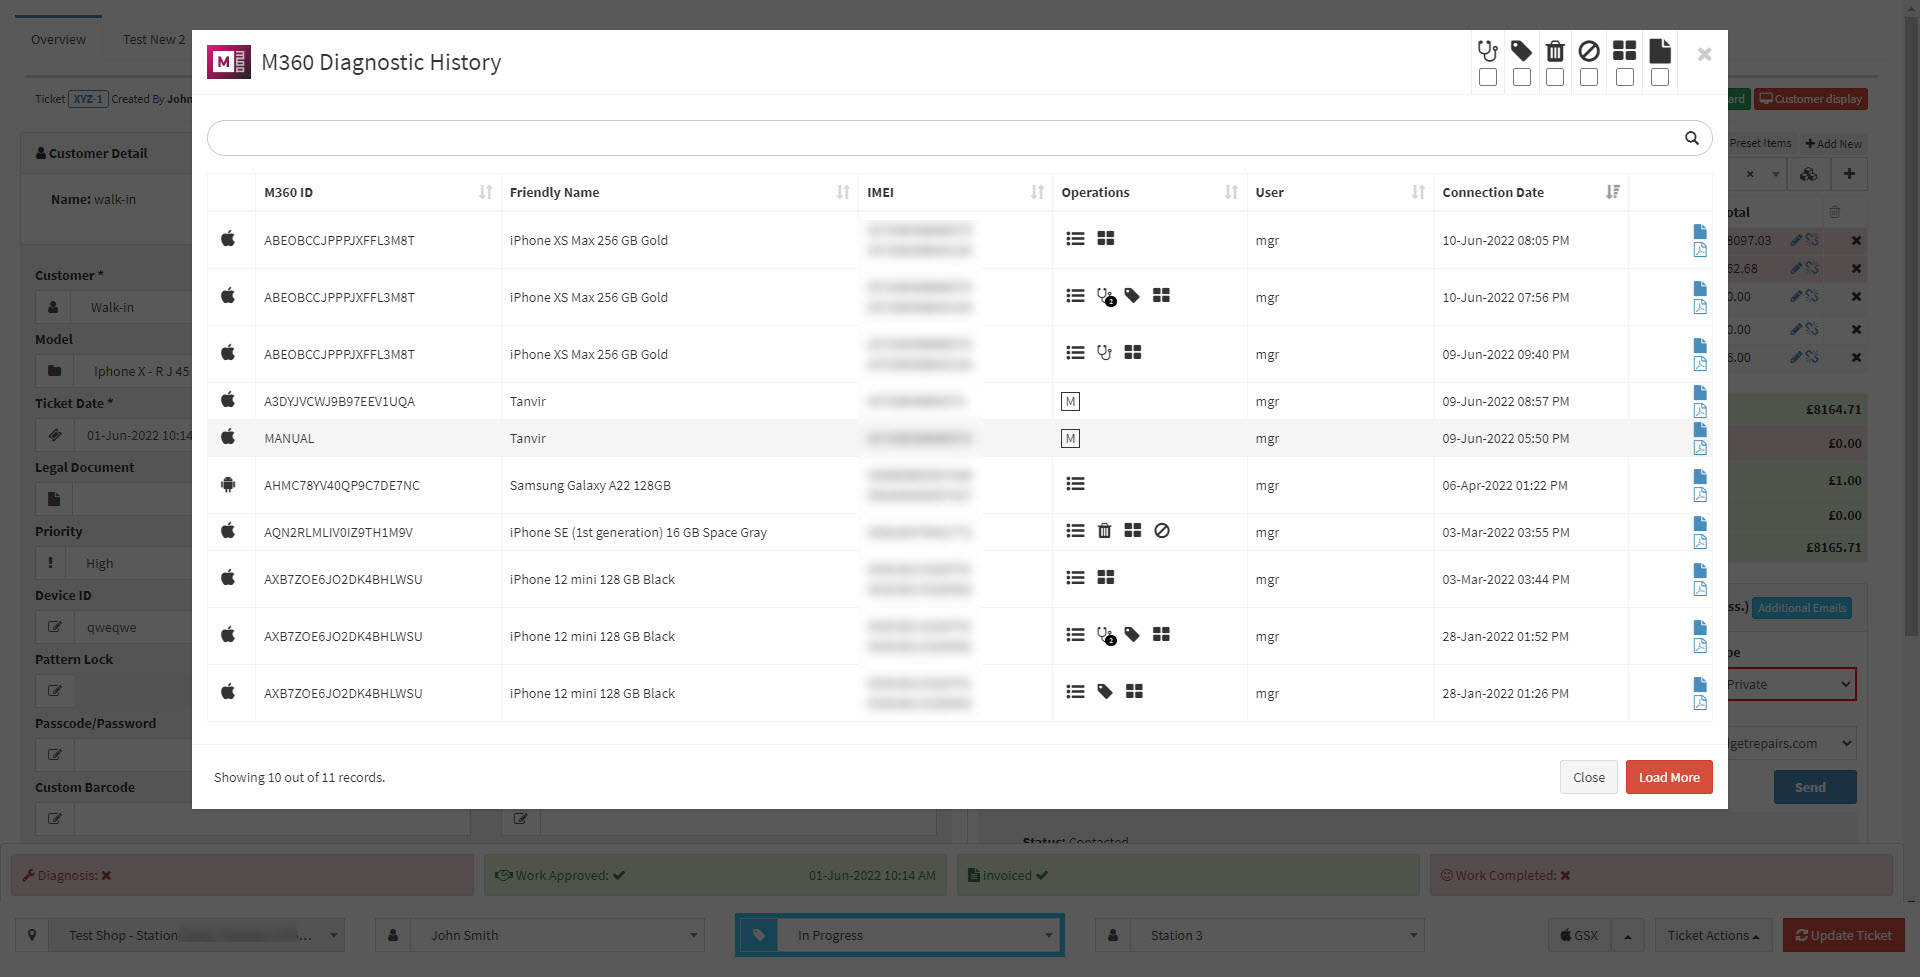Open the Test Shop - Station dropdown
This screenshot has height=977, width=1920.
[x=197, y=935]
